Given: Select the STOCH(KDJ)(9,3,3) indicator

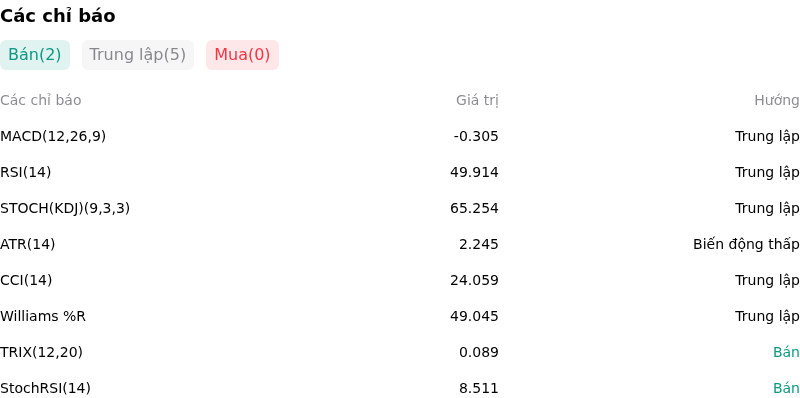Looking at the screenshot, I should coord(65,208).
